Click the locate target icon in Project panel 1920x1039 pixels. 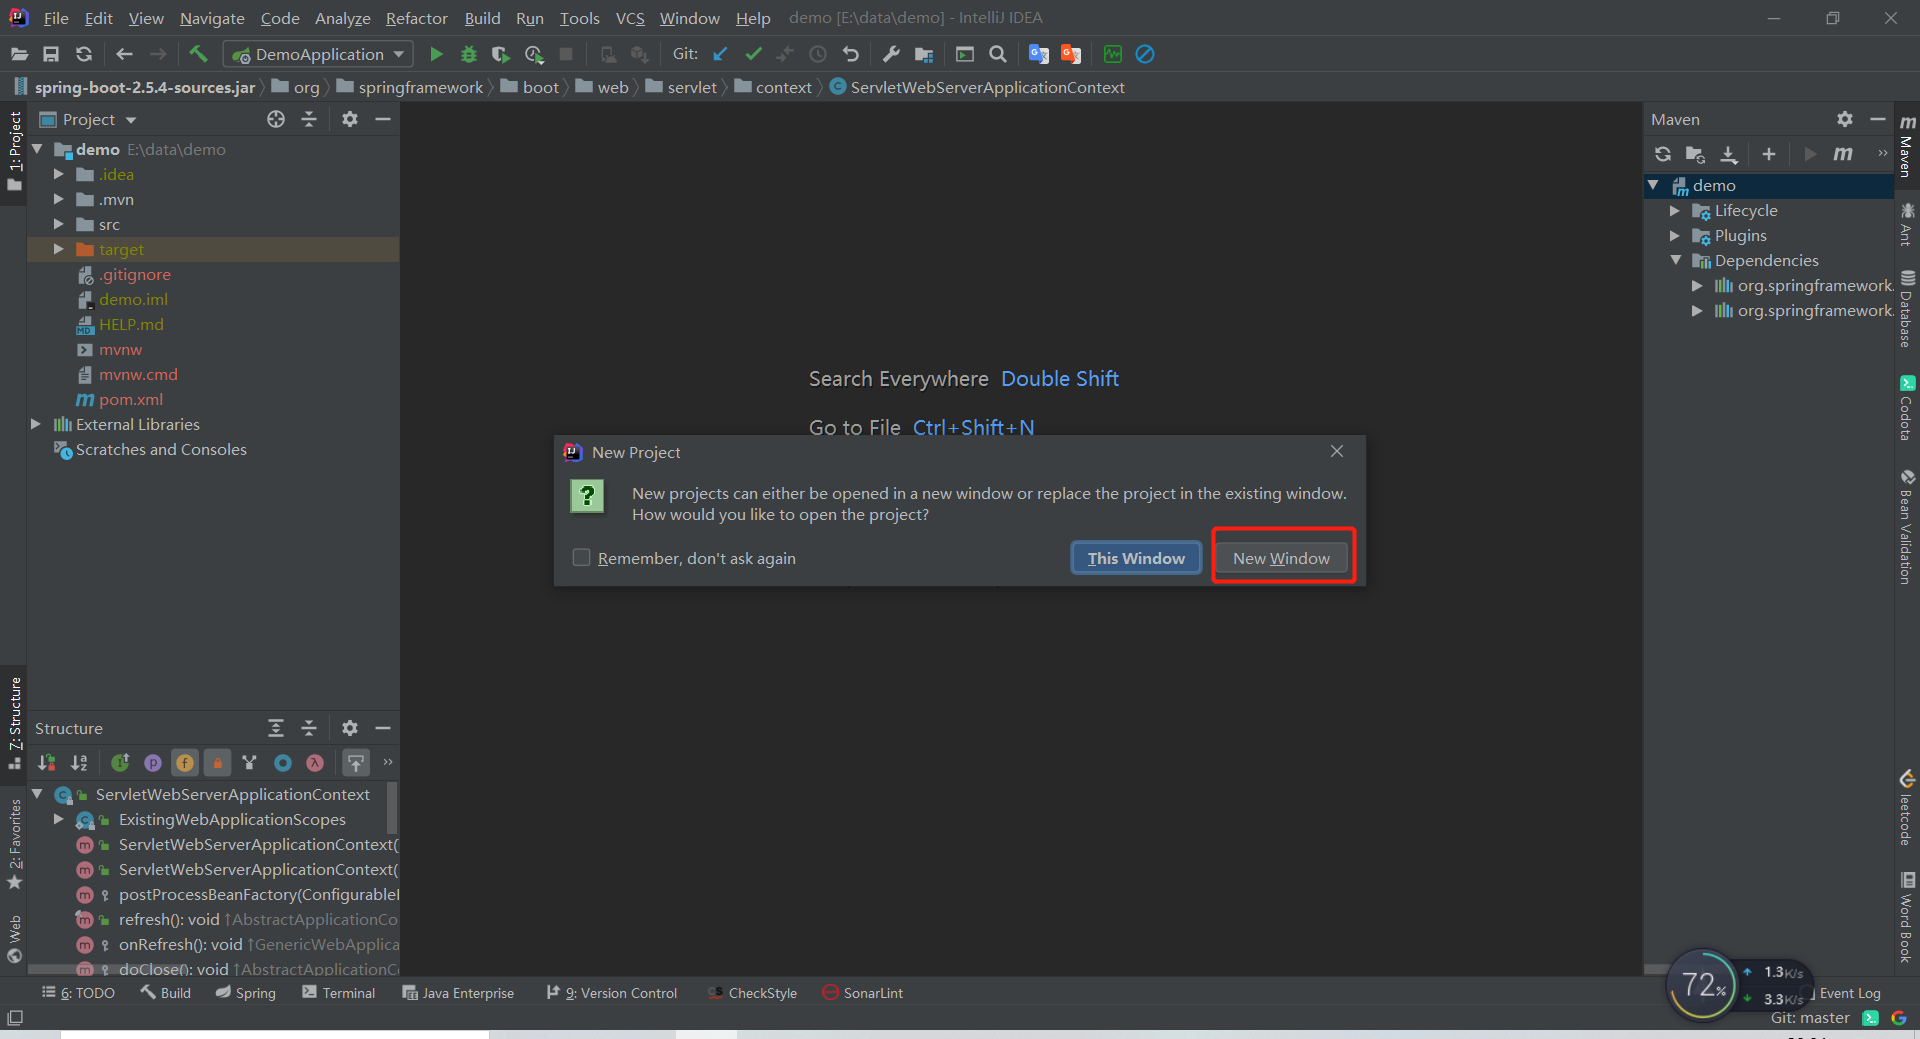(276, 119)
